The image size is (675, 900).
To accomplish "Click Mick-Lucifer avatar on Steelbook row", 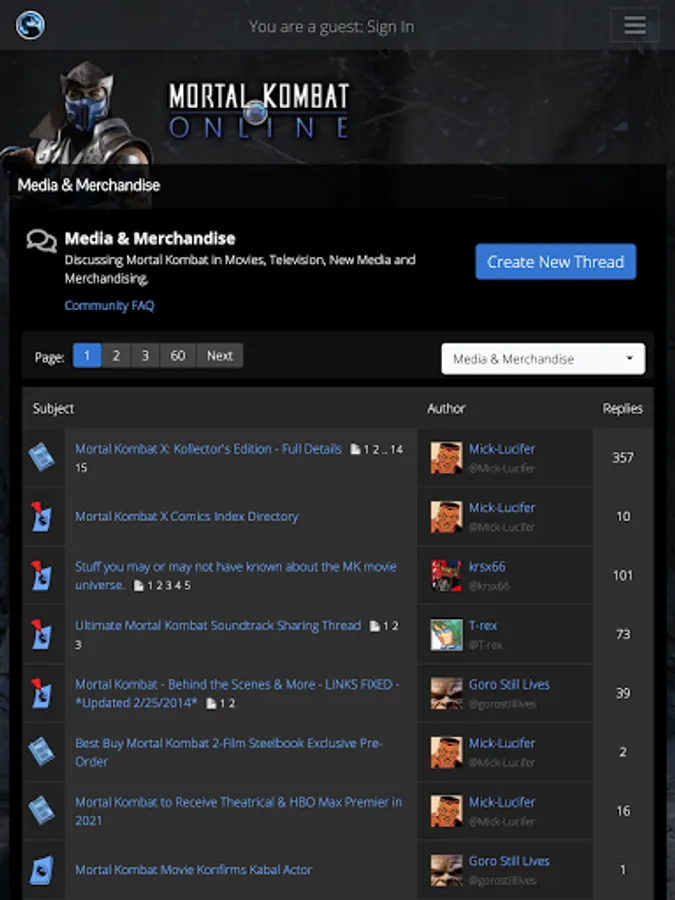I will pyautogui.click(x=447, y=752).
